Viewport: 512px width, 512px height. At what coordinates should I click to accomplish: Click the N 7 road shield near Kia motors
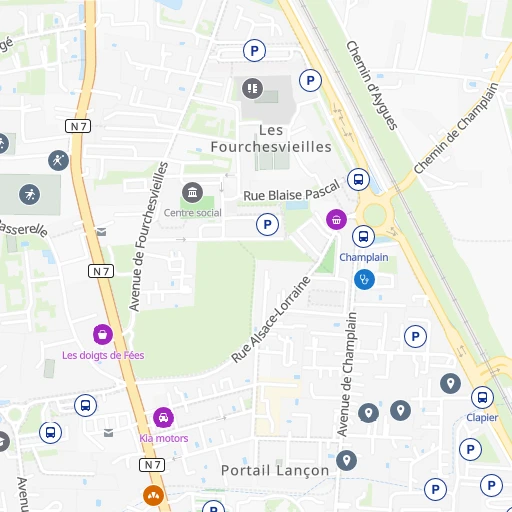pyautogui.click(x=152, y=465)
